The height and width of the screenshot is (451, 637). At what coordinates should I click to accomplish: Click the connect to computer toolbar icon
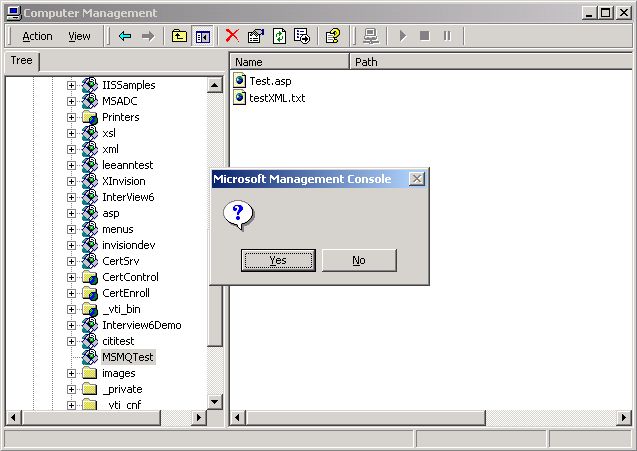[370, 36]
